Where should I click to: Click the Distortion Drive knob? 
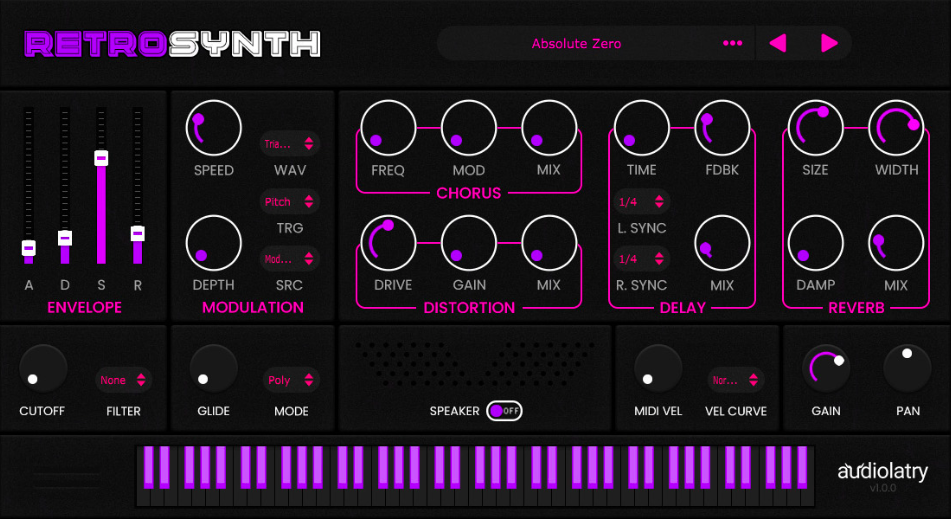(388, 243)
